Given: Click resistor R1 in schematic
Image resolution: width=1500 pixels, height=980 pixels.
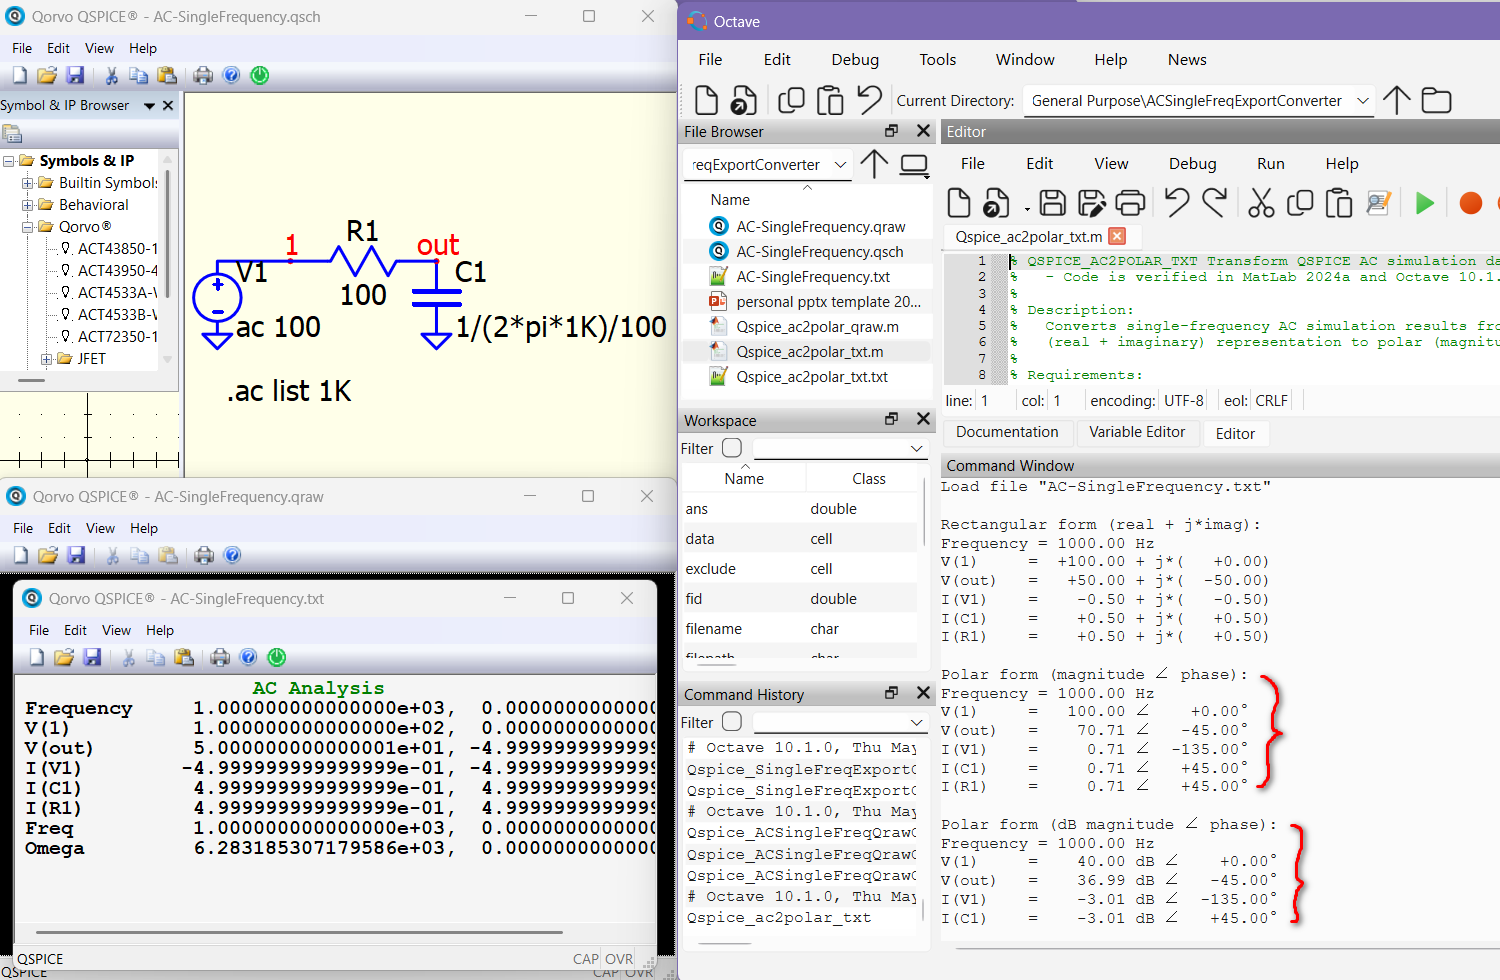Looking at the screenshot, I should [x=364, y=262].
